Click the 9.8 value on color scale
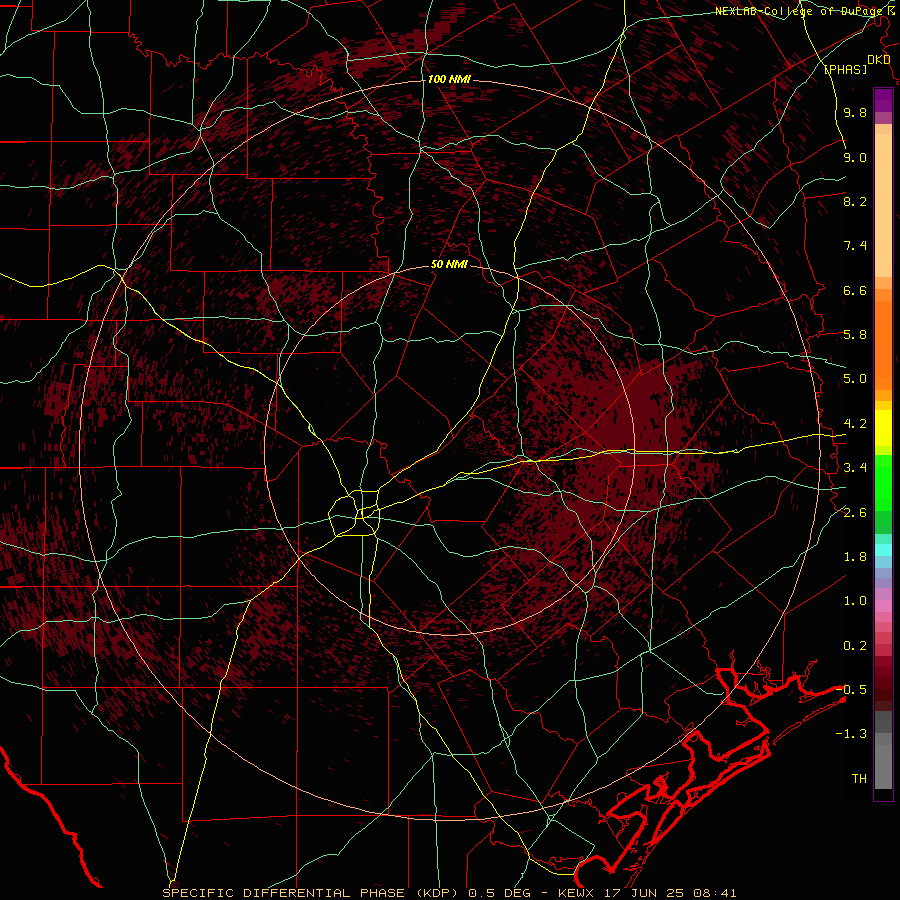Image resolution: width=900 pixels, height=900 pixels. [x=855, y=112]
